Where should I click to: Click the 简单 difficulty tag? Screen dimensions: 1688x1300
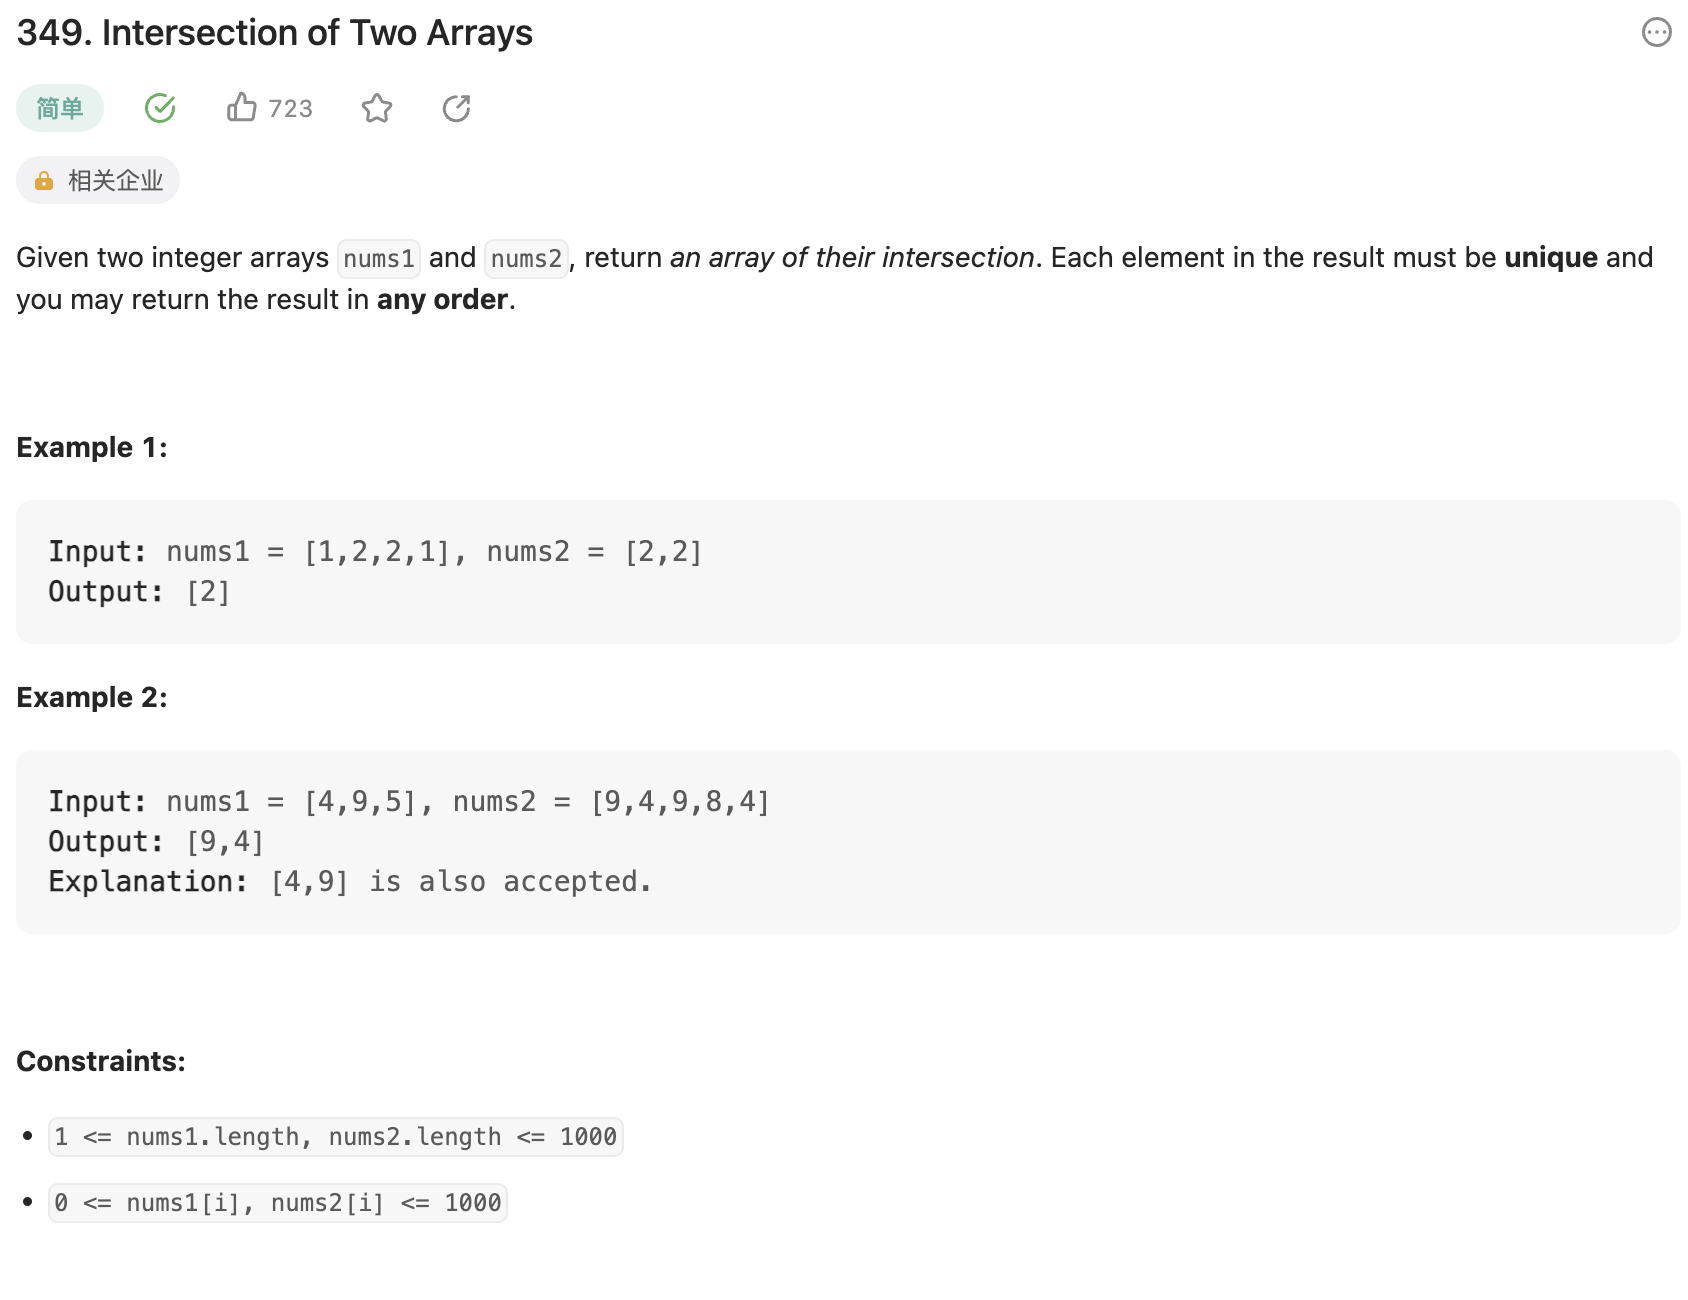[x=60, y=108]
